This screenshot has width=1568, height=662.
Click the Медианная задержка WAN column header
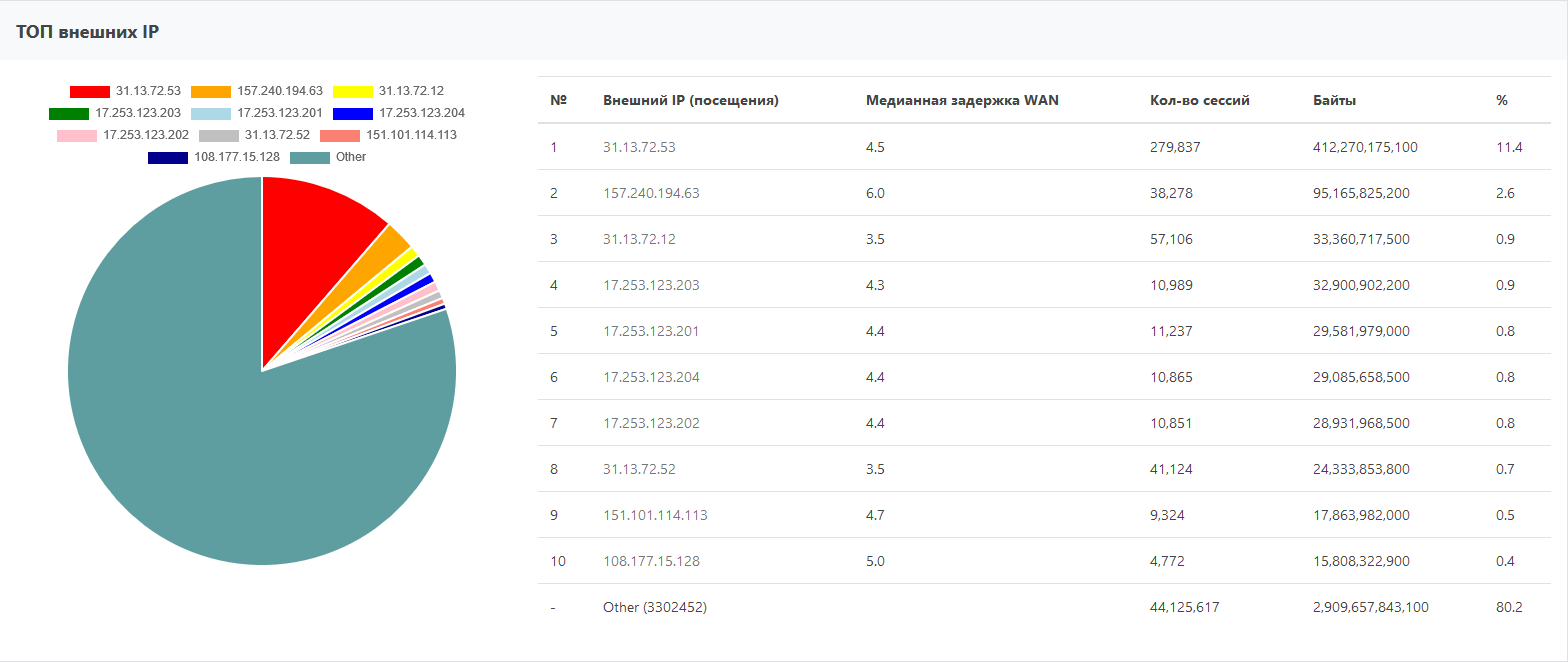962,100
